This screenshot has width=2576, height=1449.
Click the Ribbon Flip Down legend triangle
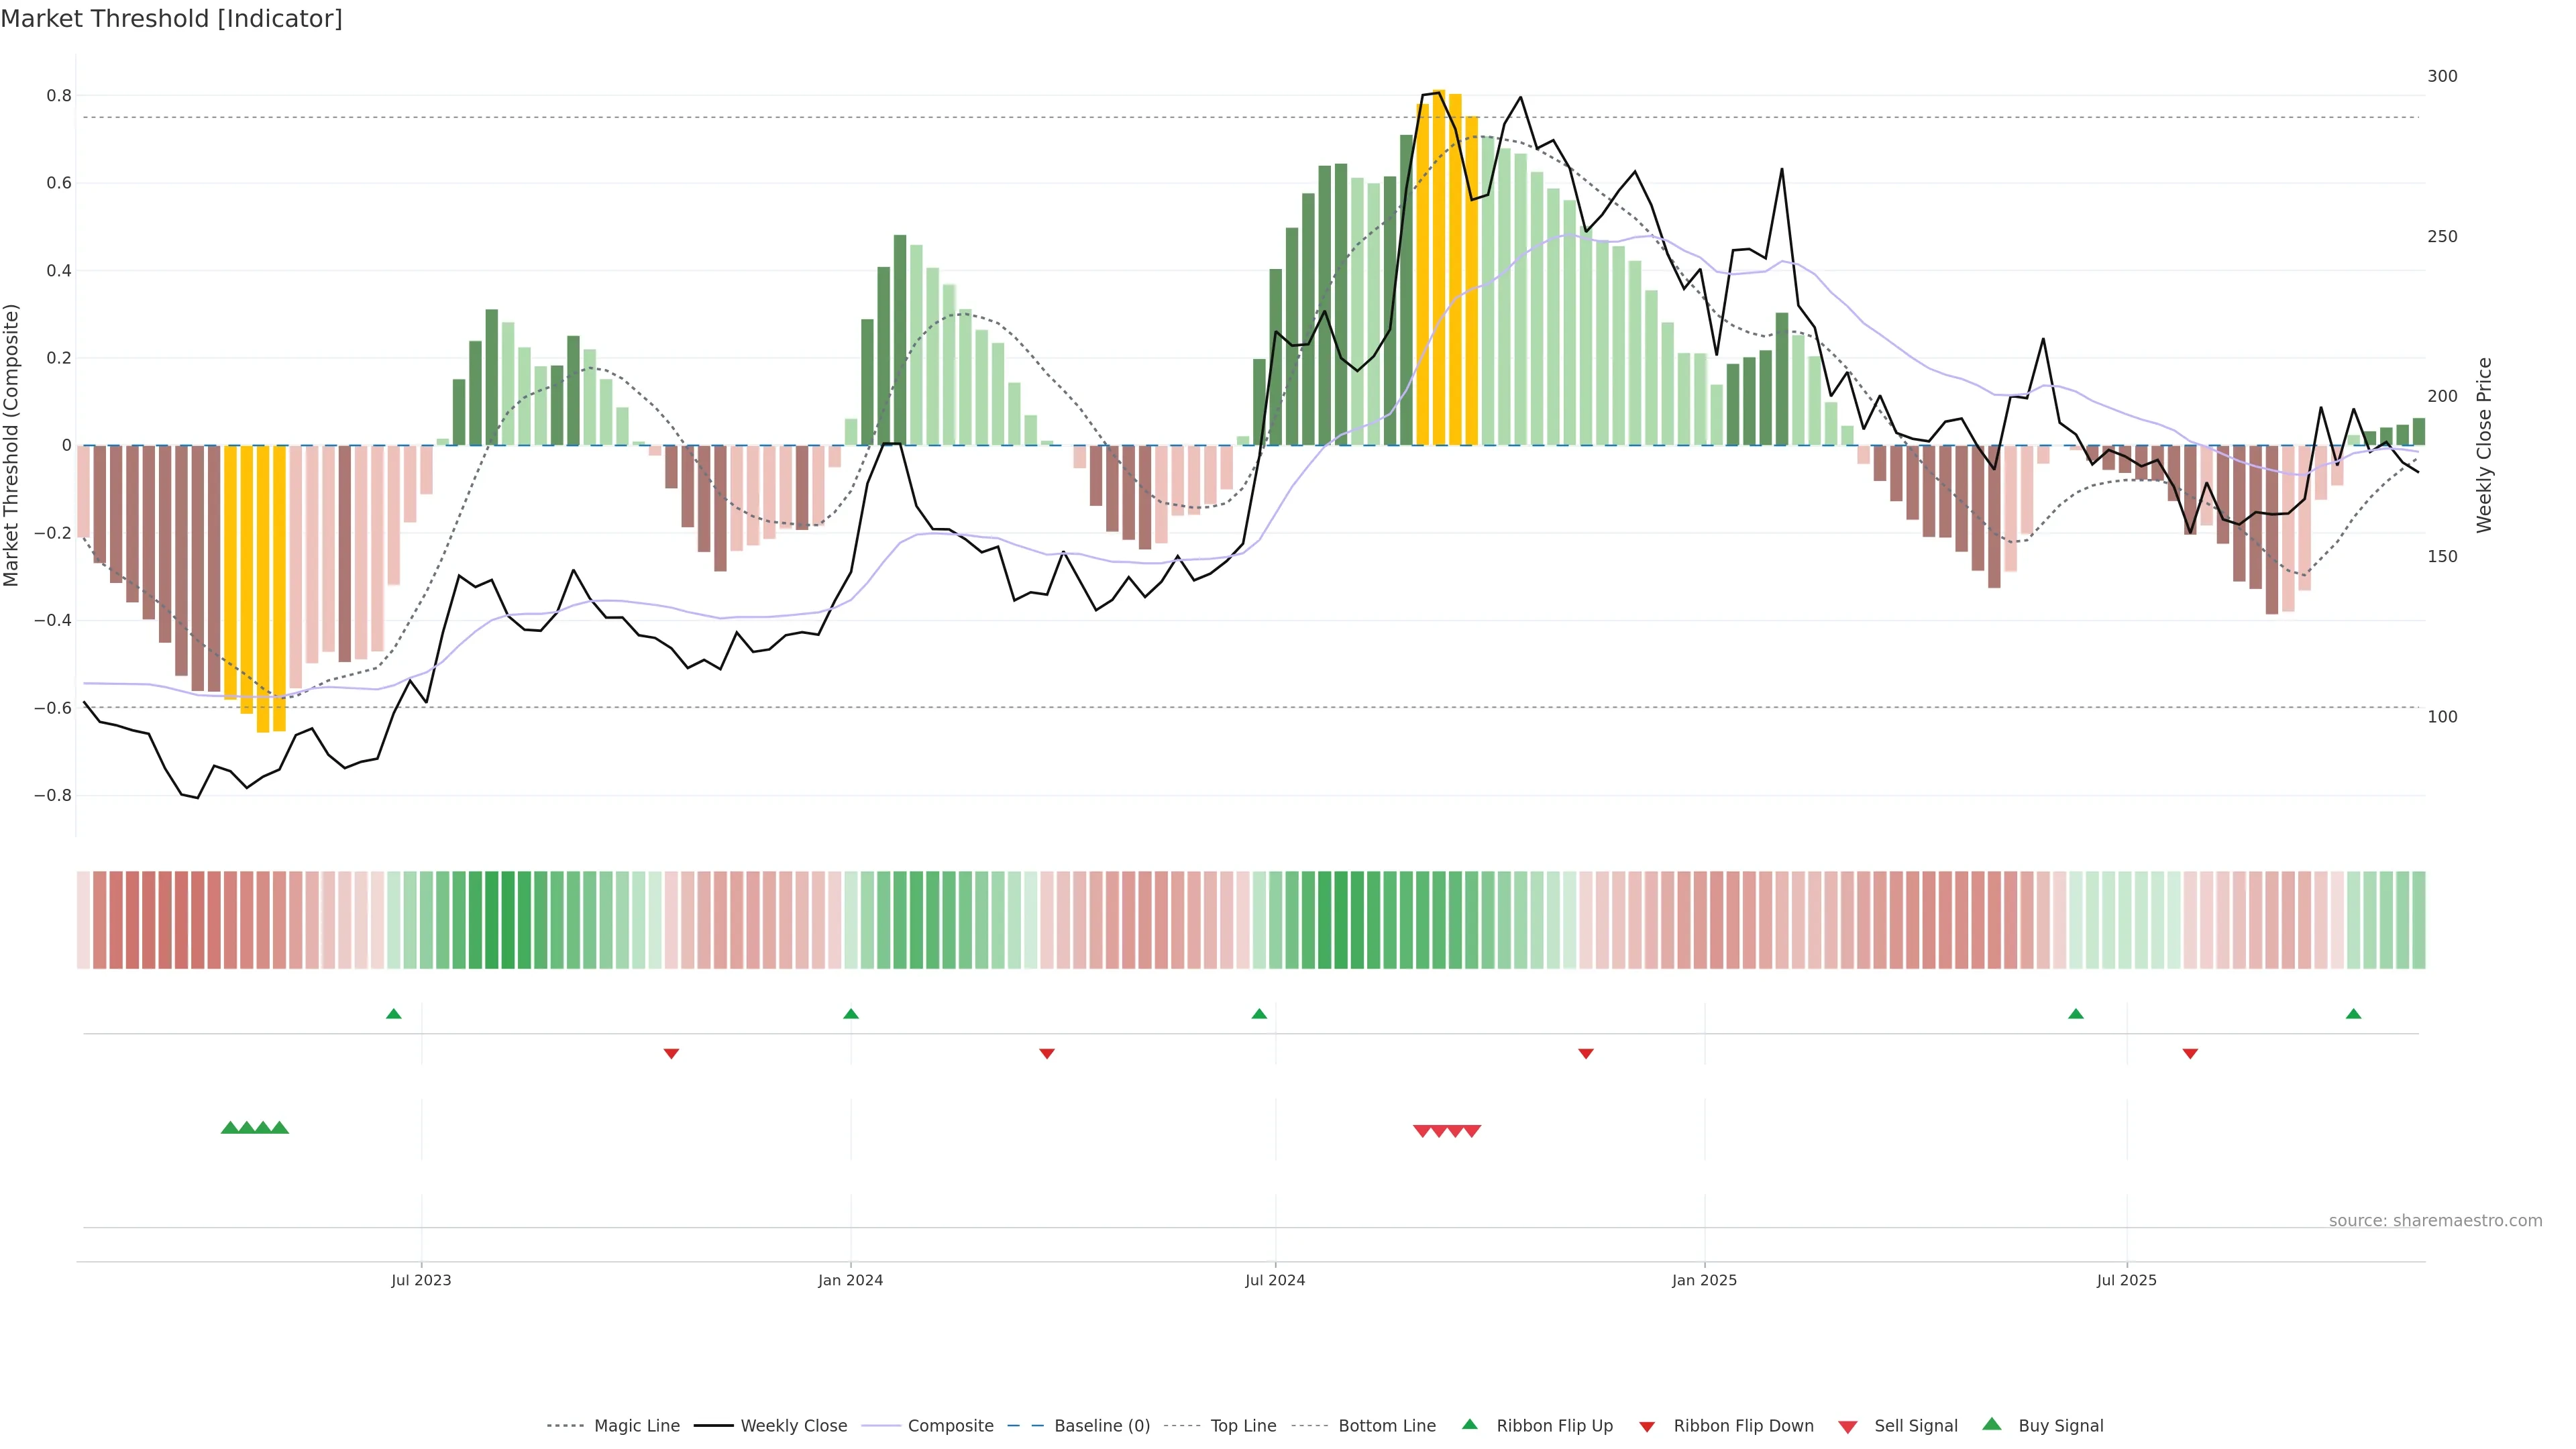(1647, 1427)
